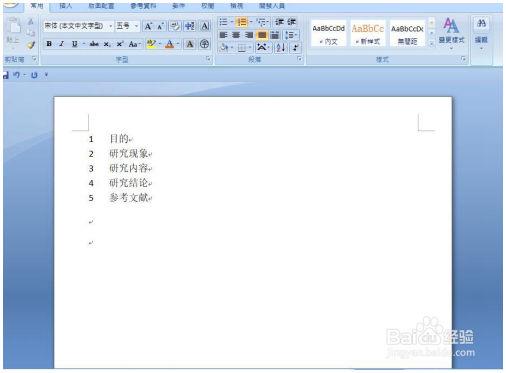
Task: Open the font size dropdown
Action: click(136, 26)
